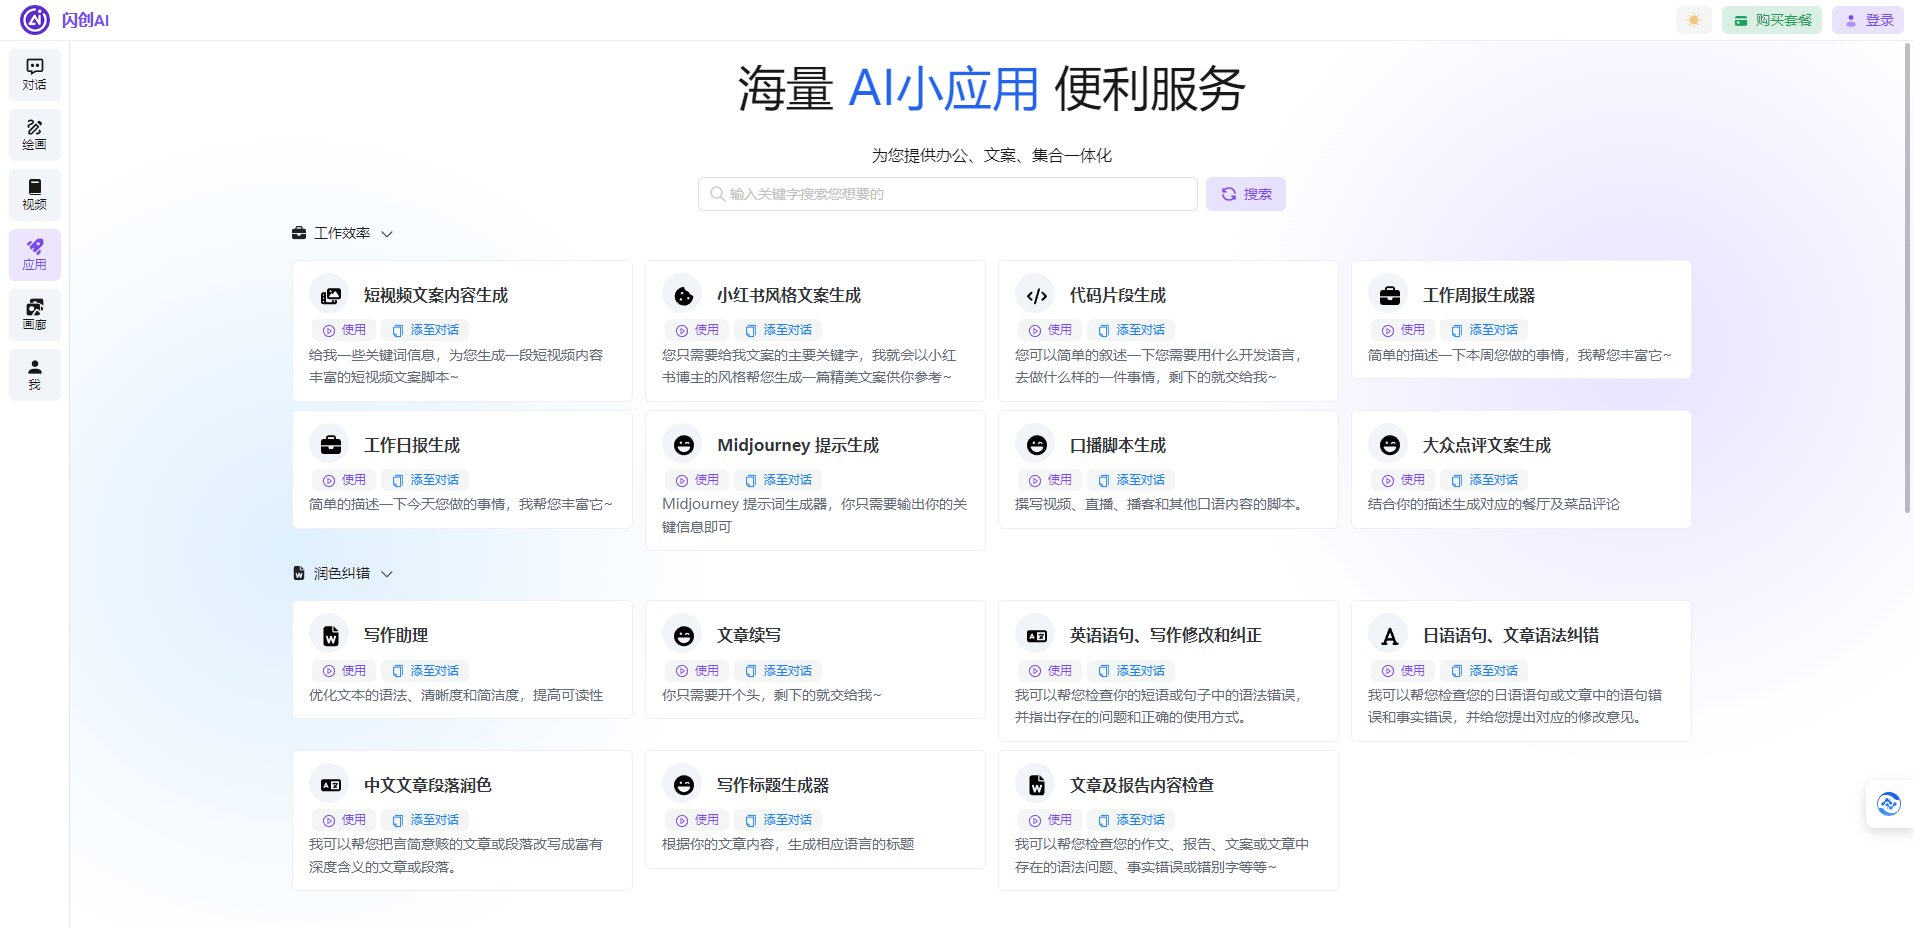Screen dimensions: 1914x928
Task: Click the 登录 button
Action: click(1866, 19)
